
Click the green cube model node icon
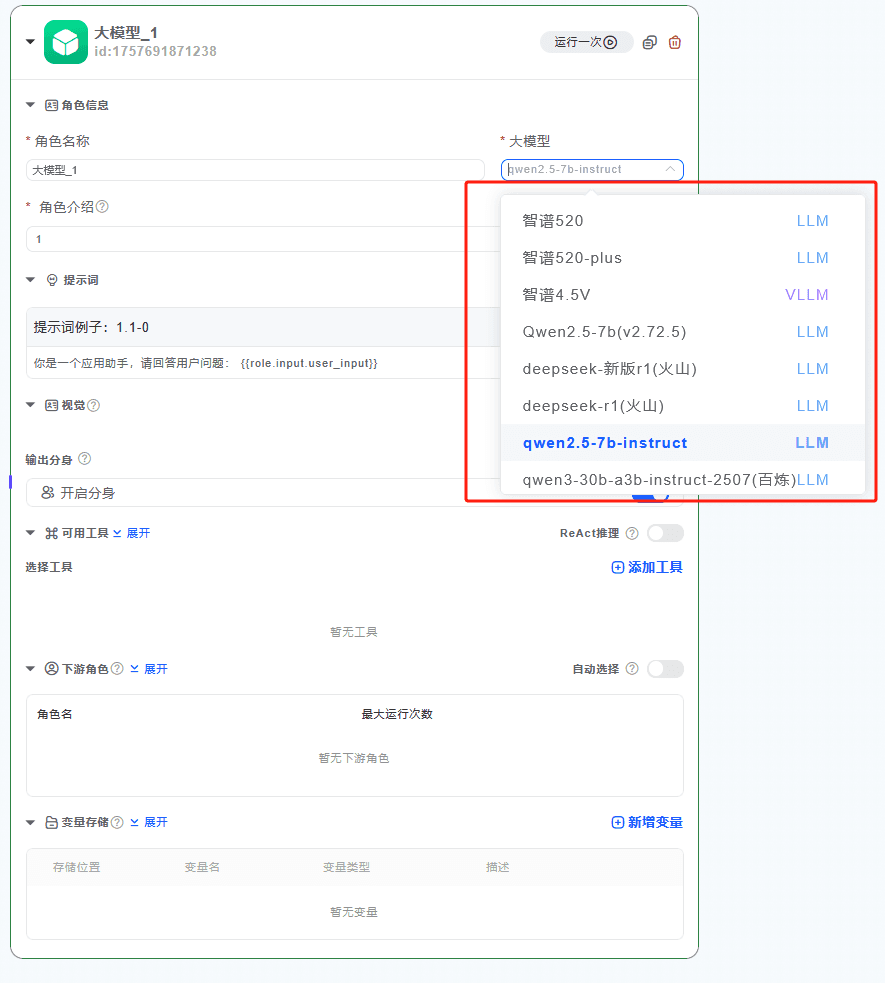[x=66, y=42]
